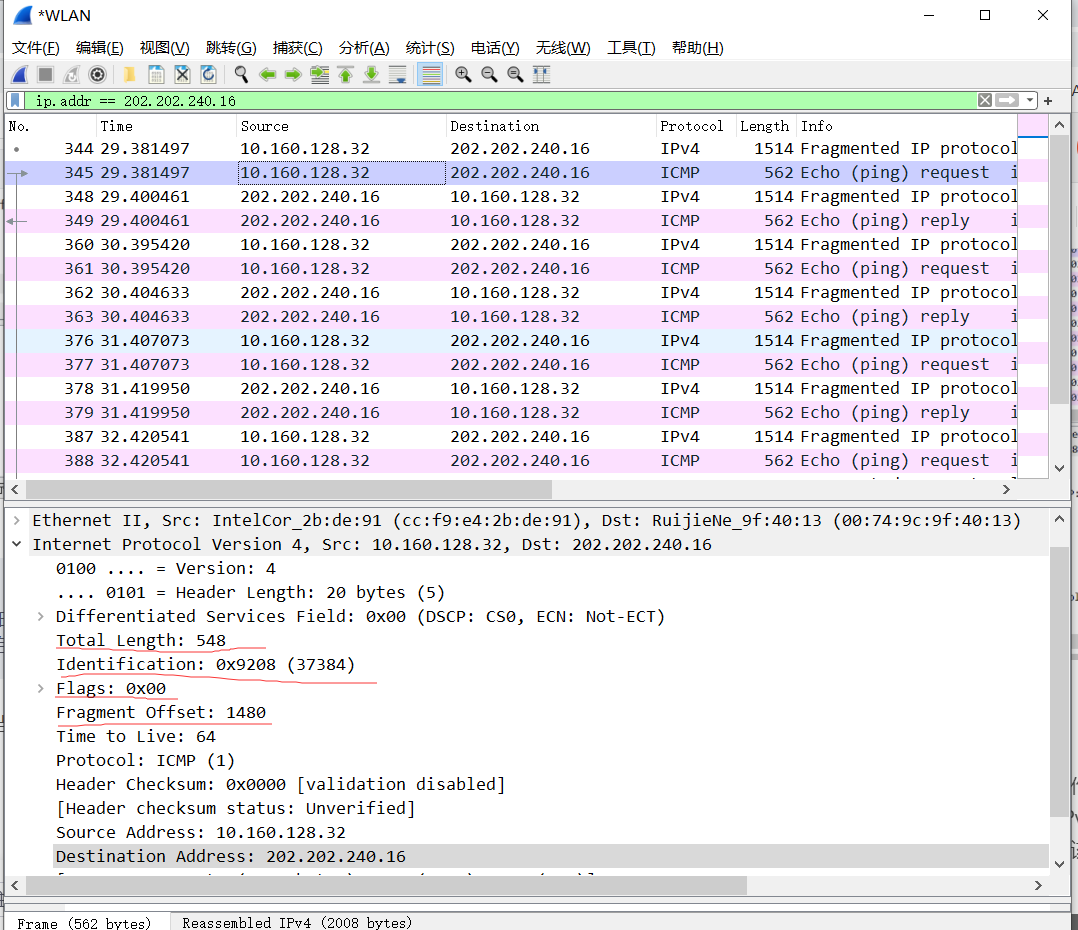Click the display filter input field
1078x930 pixels.
pyautogui.click(x=500, y=100)
